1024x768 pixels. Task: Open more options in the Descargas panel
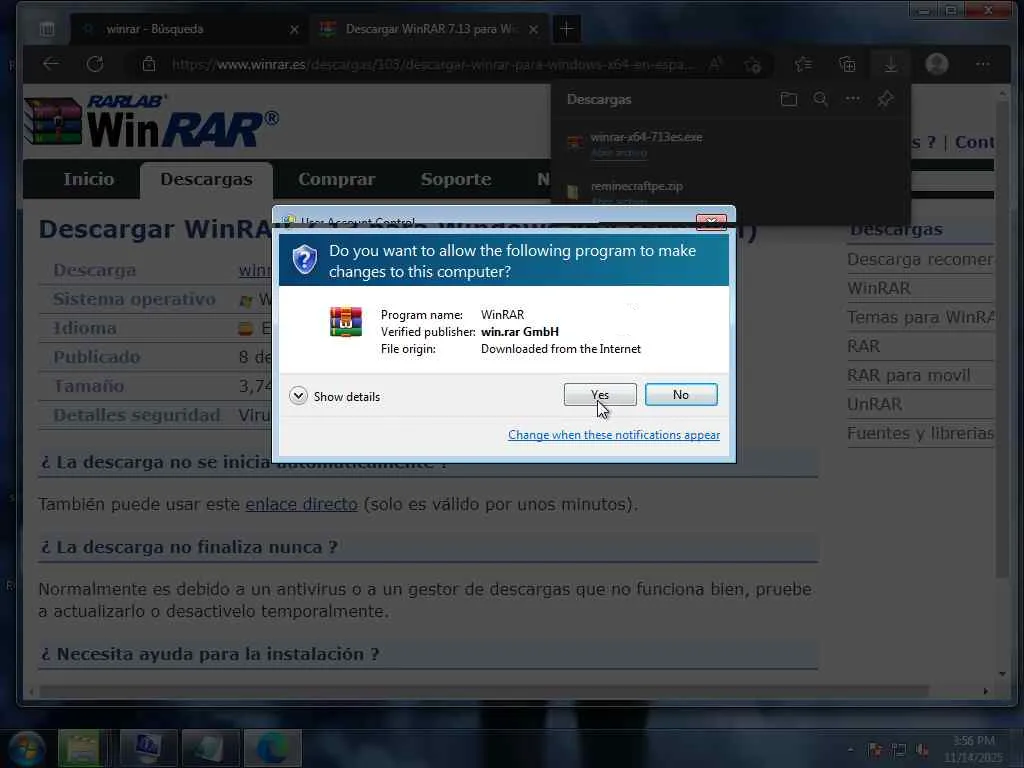[x=852, y=99]
